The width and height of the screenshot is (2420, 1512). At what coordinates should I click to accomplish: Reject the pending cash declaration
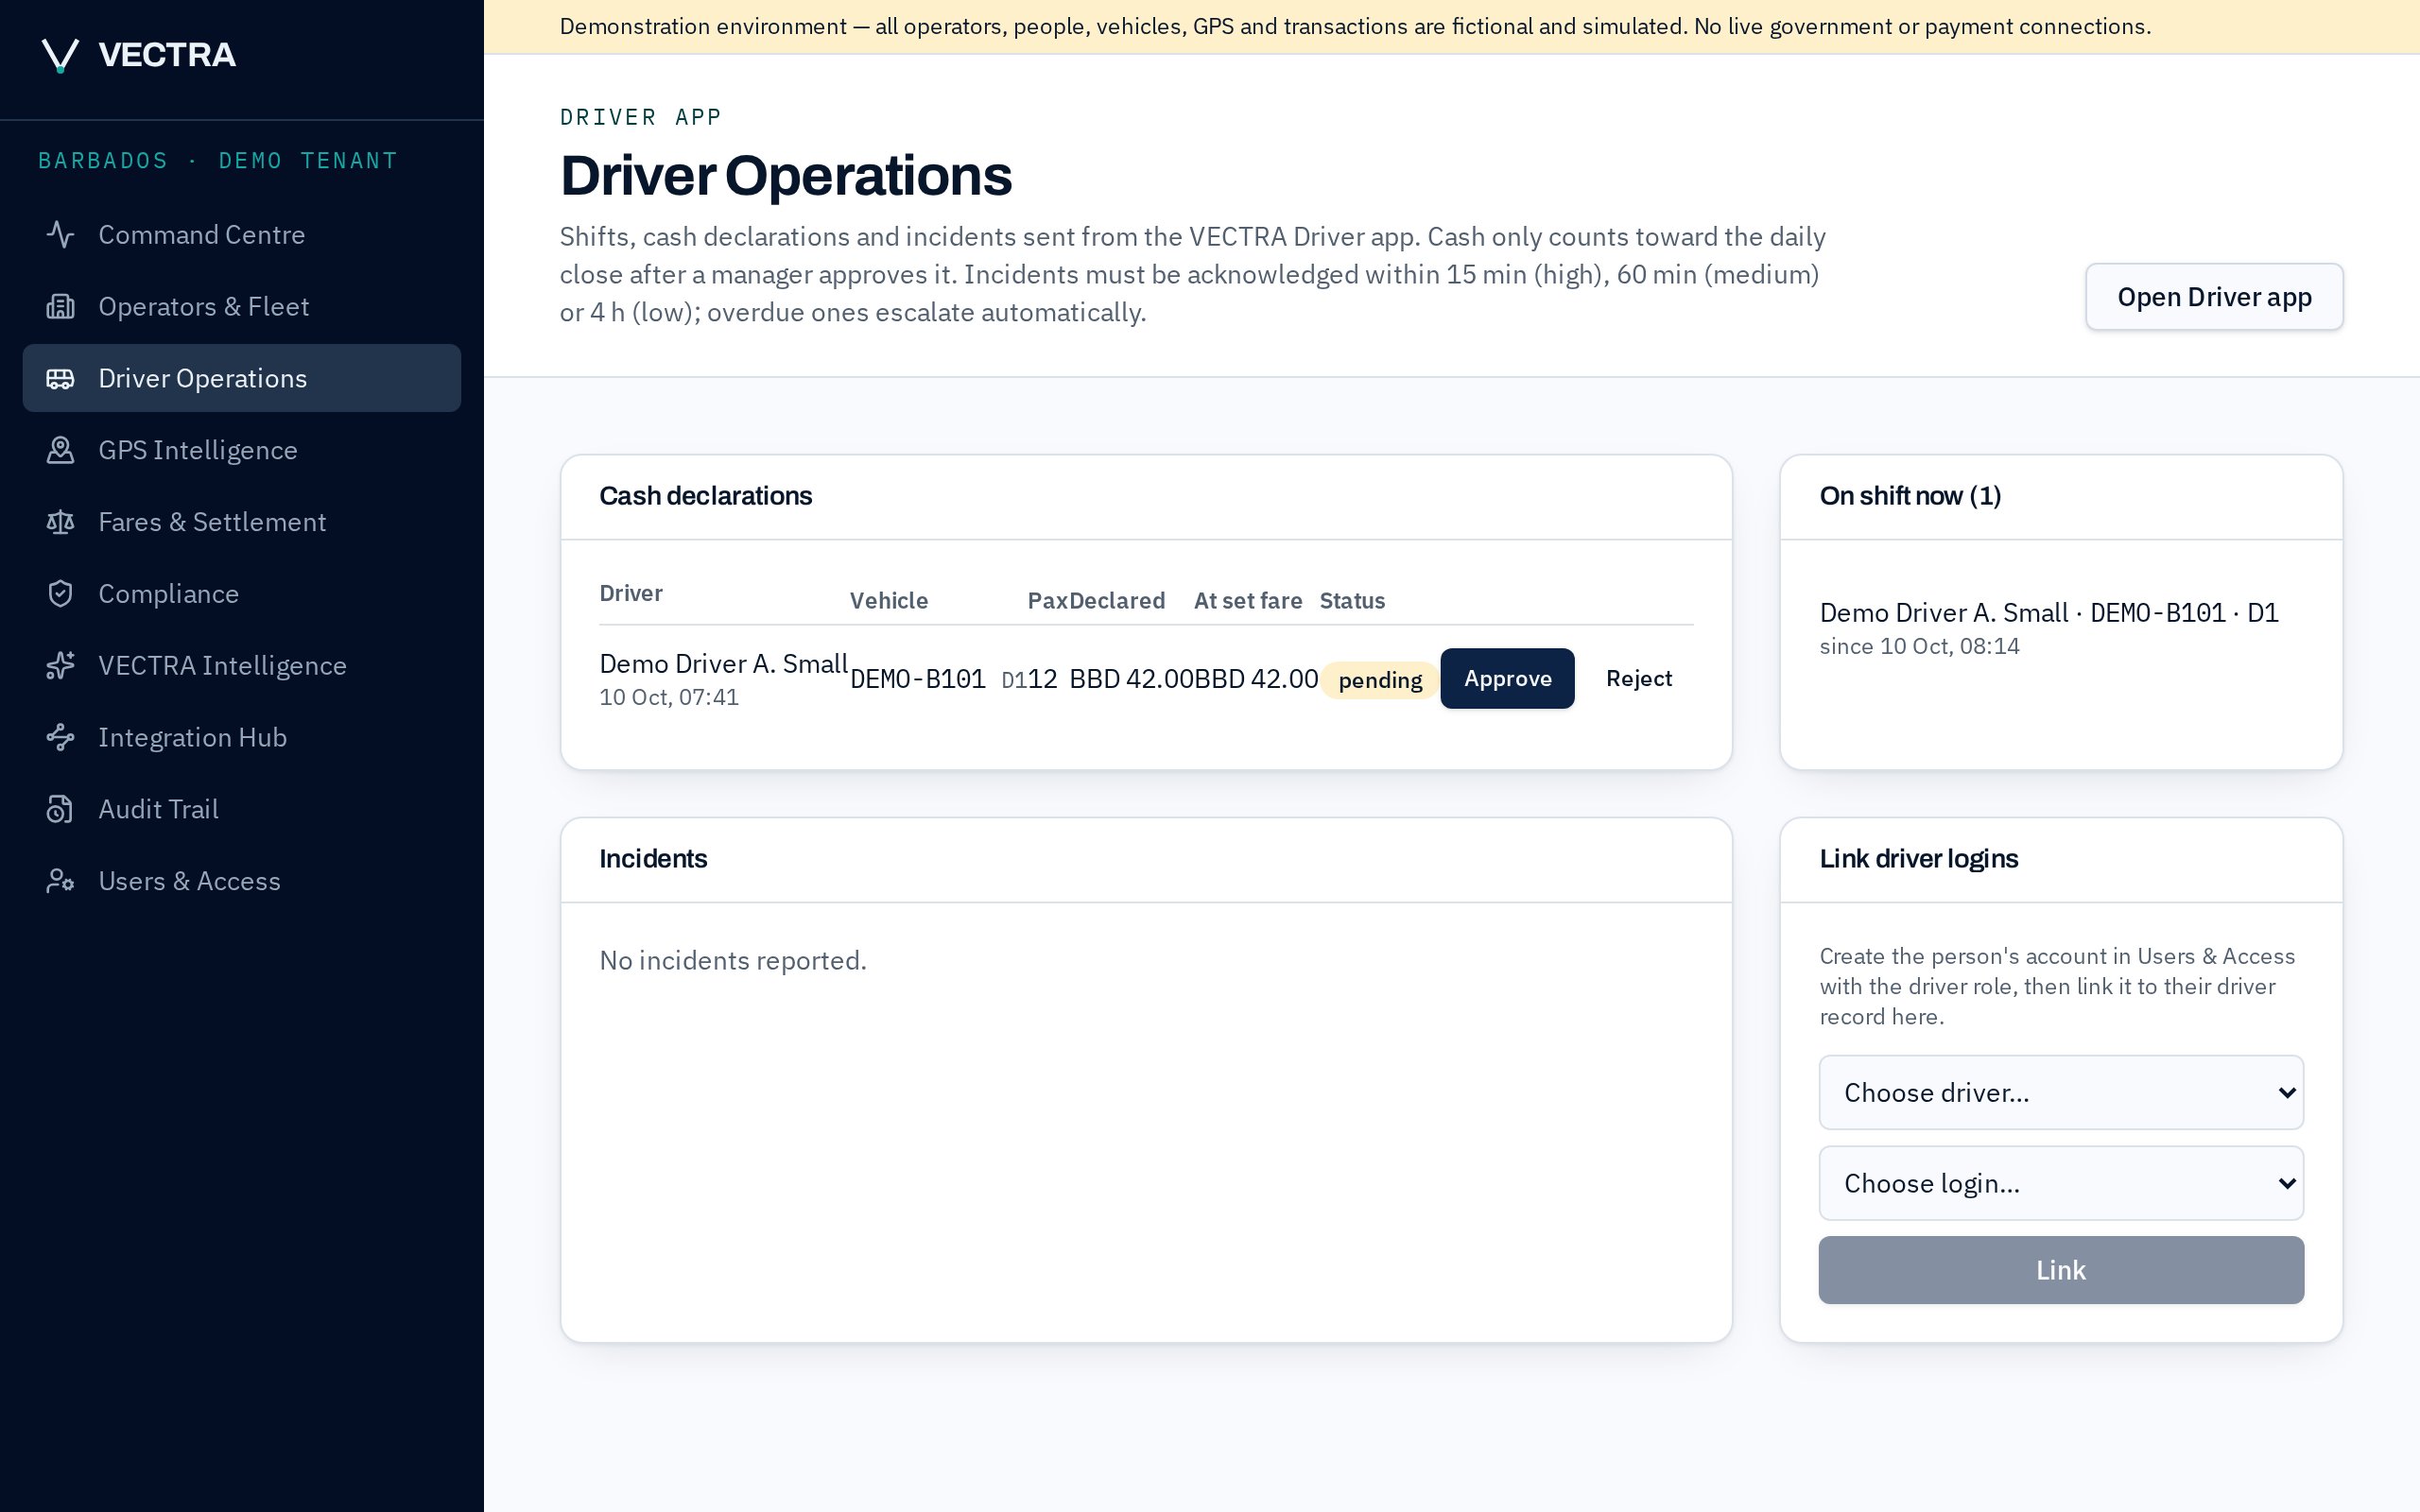click(1638, 679)
